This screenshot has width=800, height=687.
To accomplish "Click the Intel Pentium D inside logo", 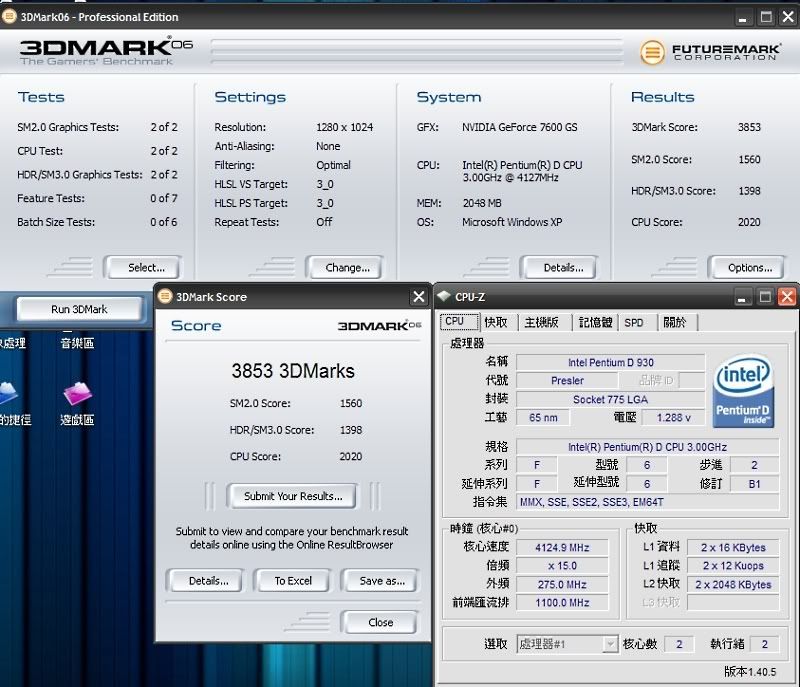I will [x=743, y=392].
